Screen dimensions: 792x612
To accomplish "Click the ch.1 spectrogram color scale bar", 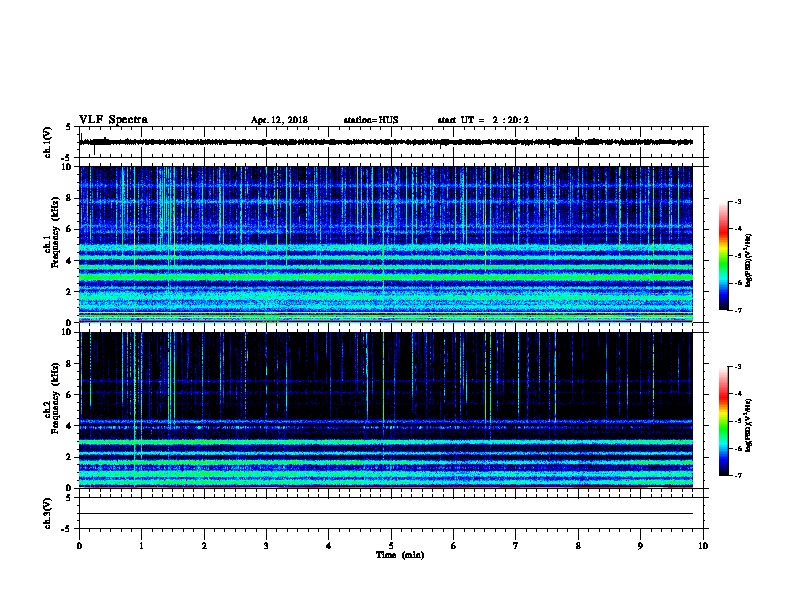I will tap(723, 256).
